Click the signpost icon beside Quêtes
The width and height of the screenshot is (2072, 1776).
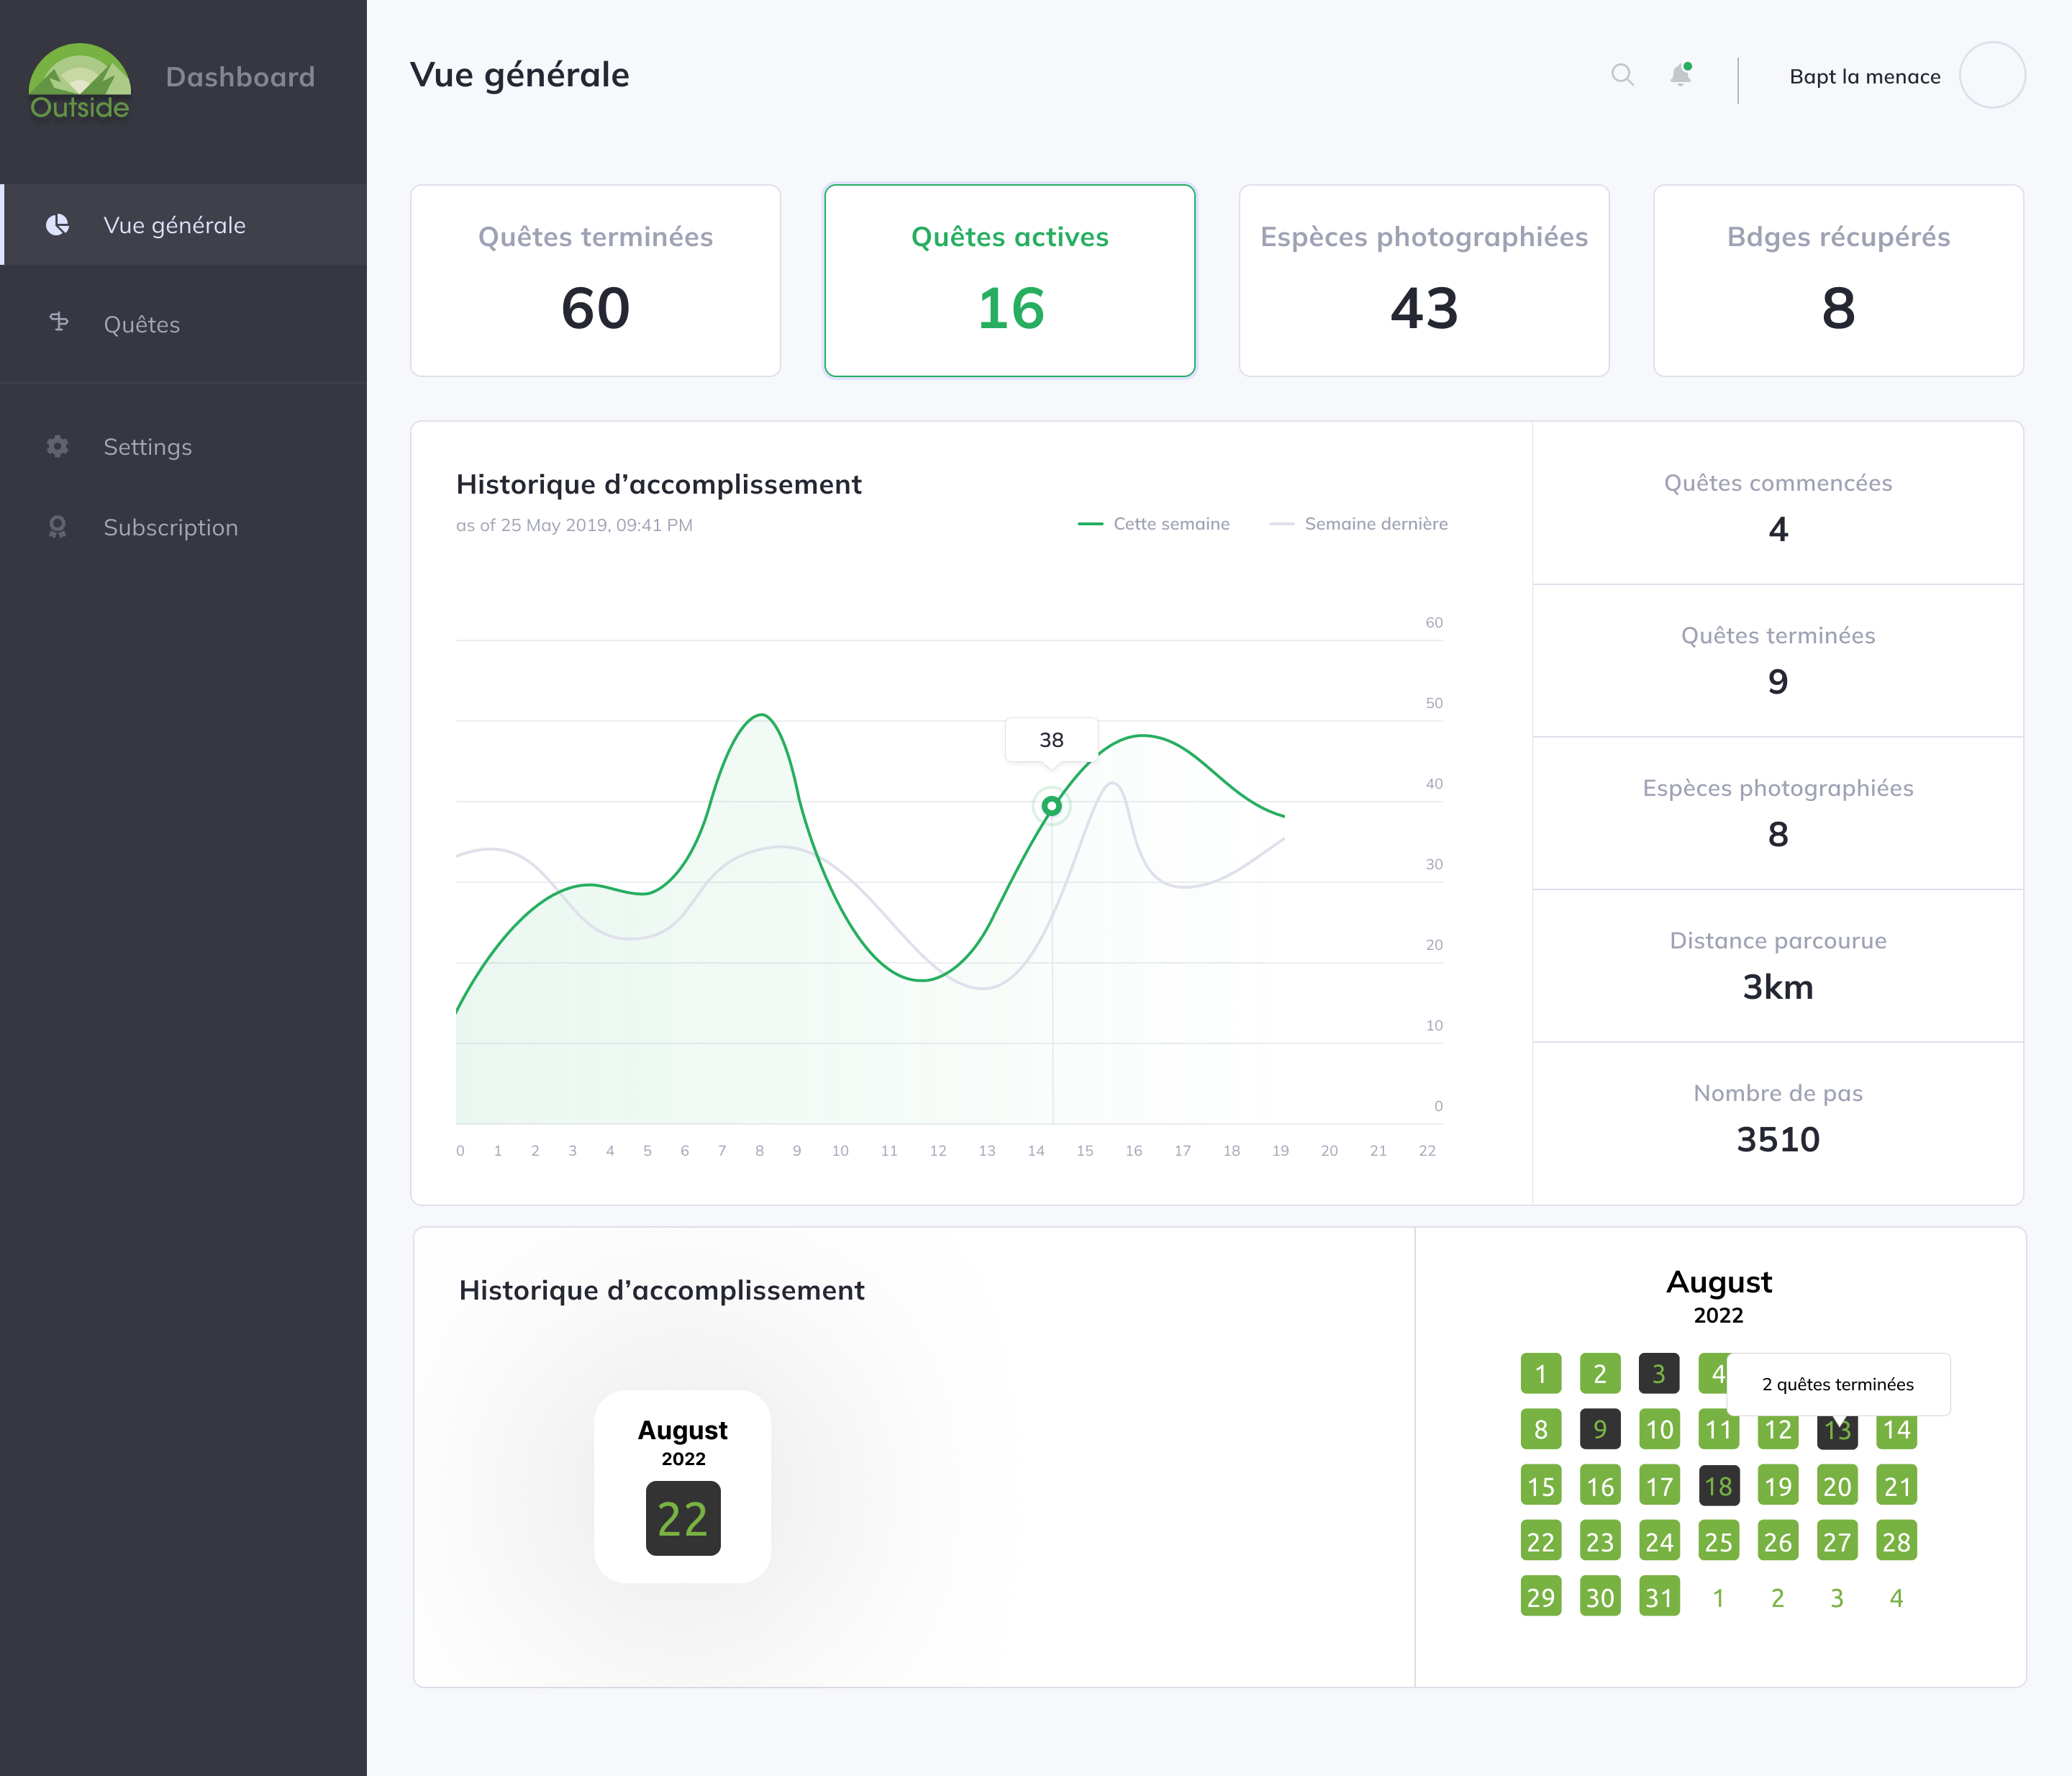point(59,322)
